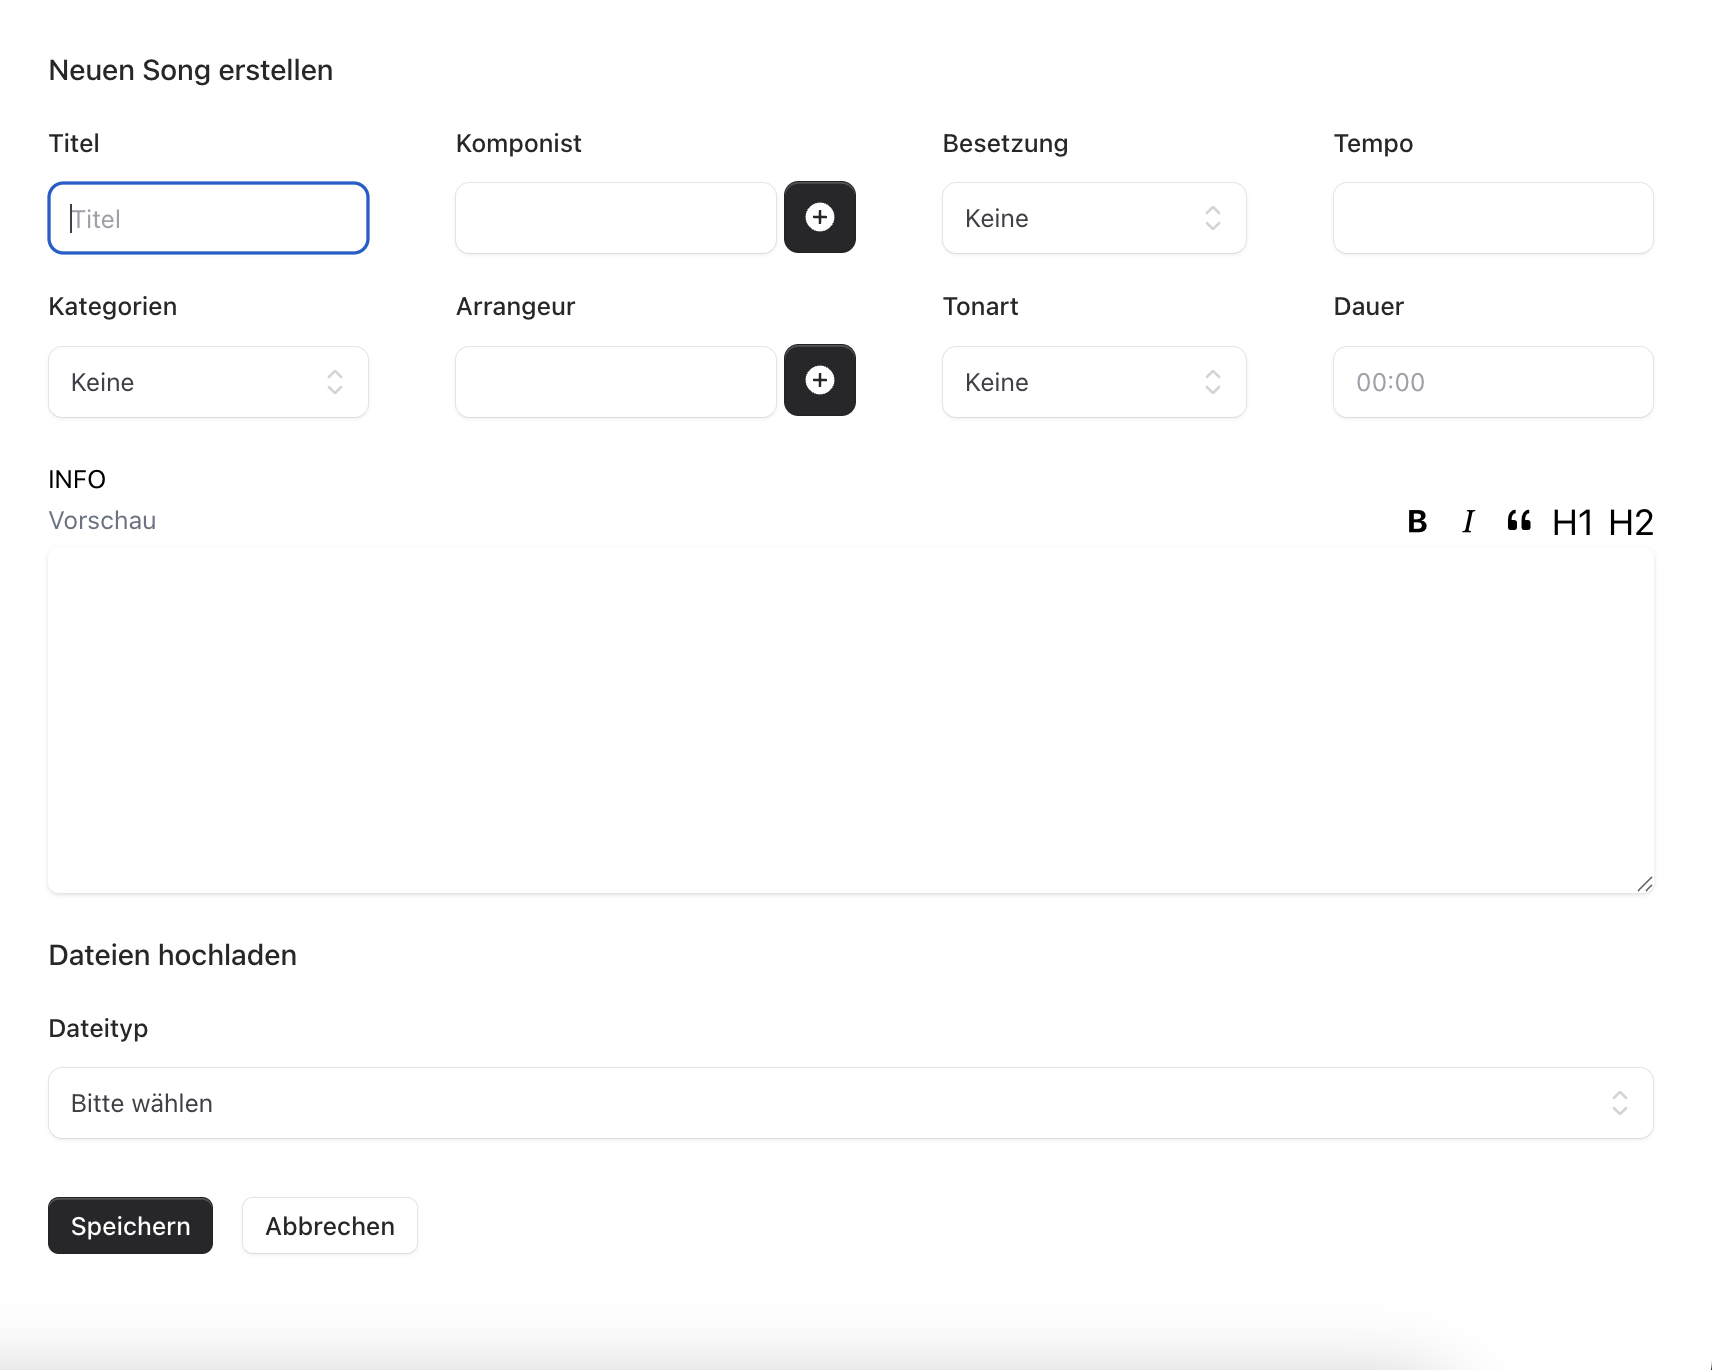This screenshot has width=1712, height=1370.
Task: Open the Besetzung dropdown
Action: point(1093,218)
